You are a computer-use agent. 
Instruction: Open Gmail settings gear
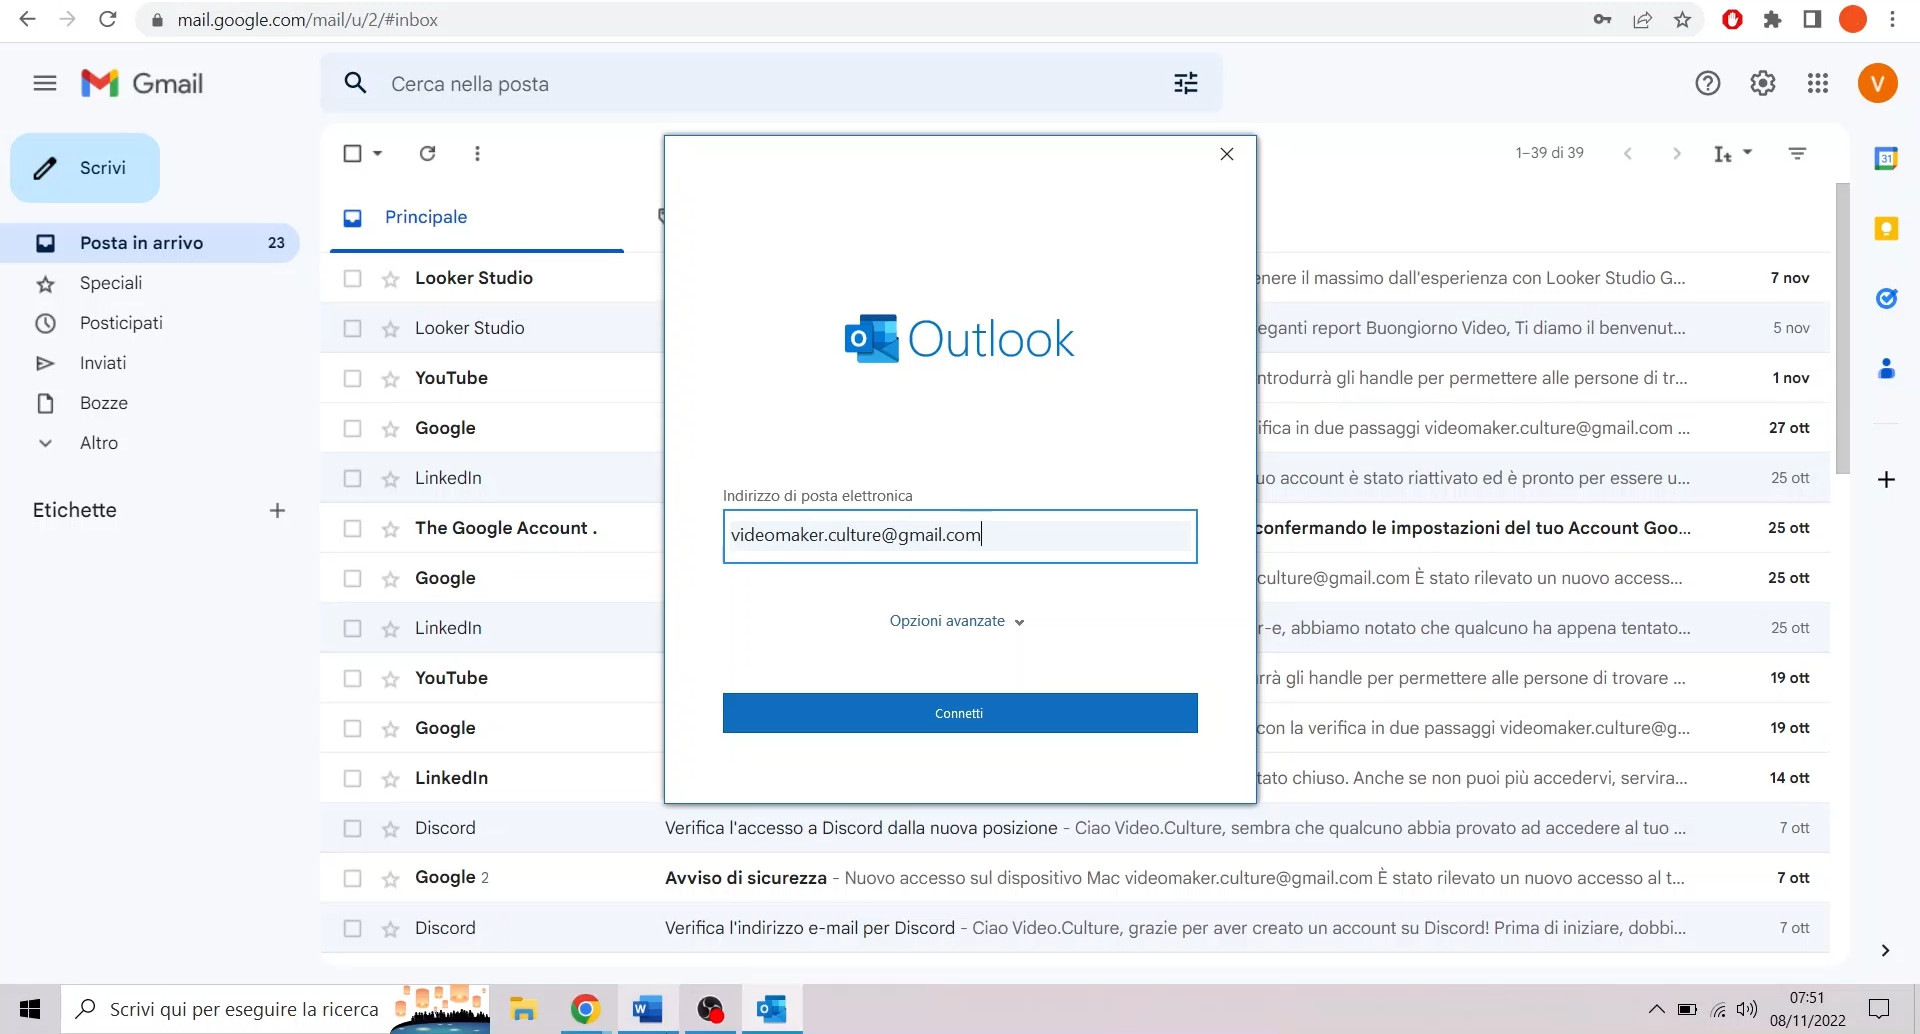[1762, 83]
